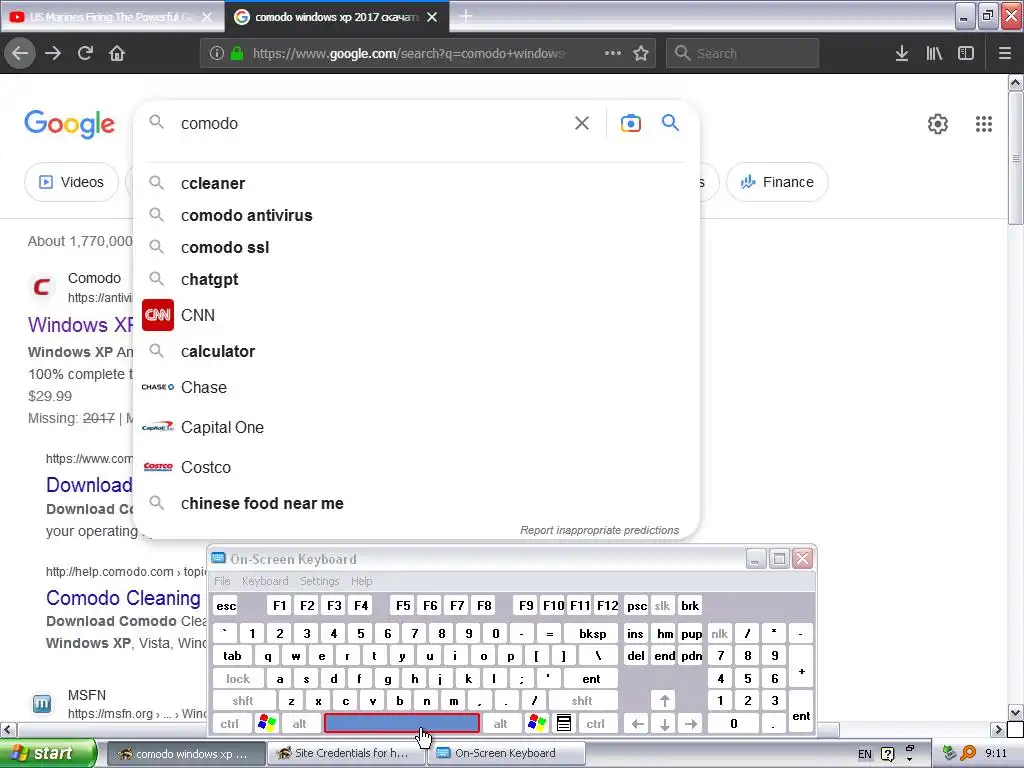Image resolution: width=1024 pixels, height=768 pixels.
Task: Open the On-Screen Keyboard Help menu
Action: pyautogui.click(x=361, y=581)
